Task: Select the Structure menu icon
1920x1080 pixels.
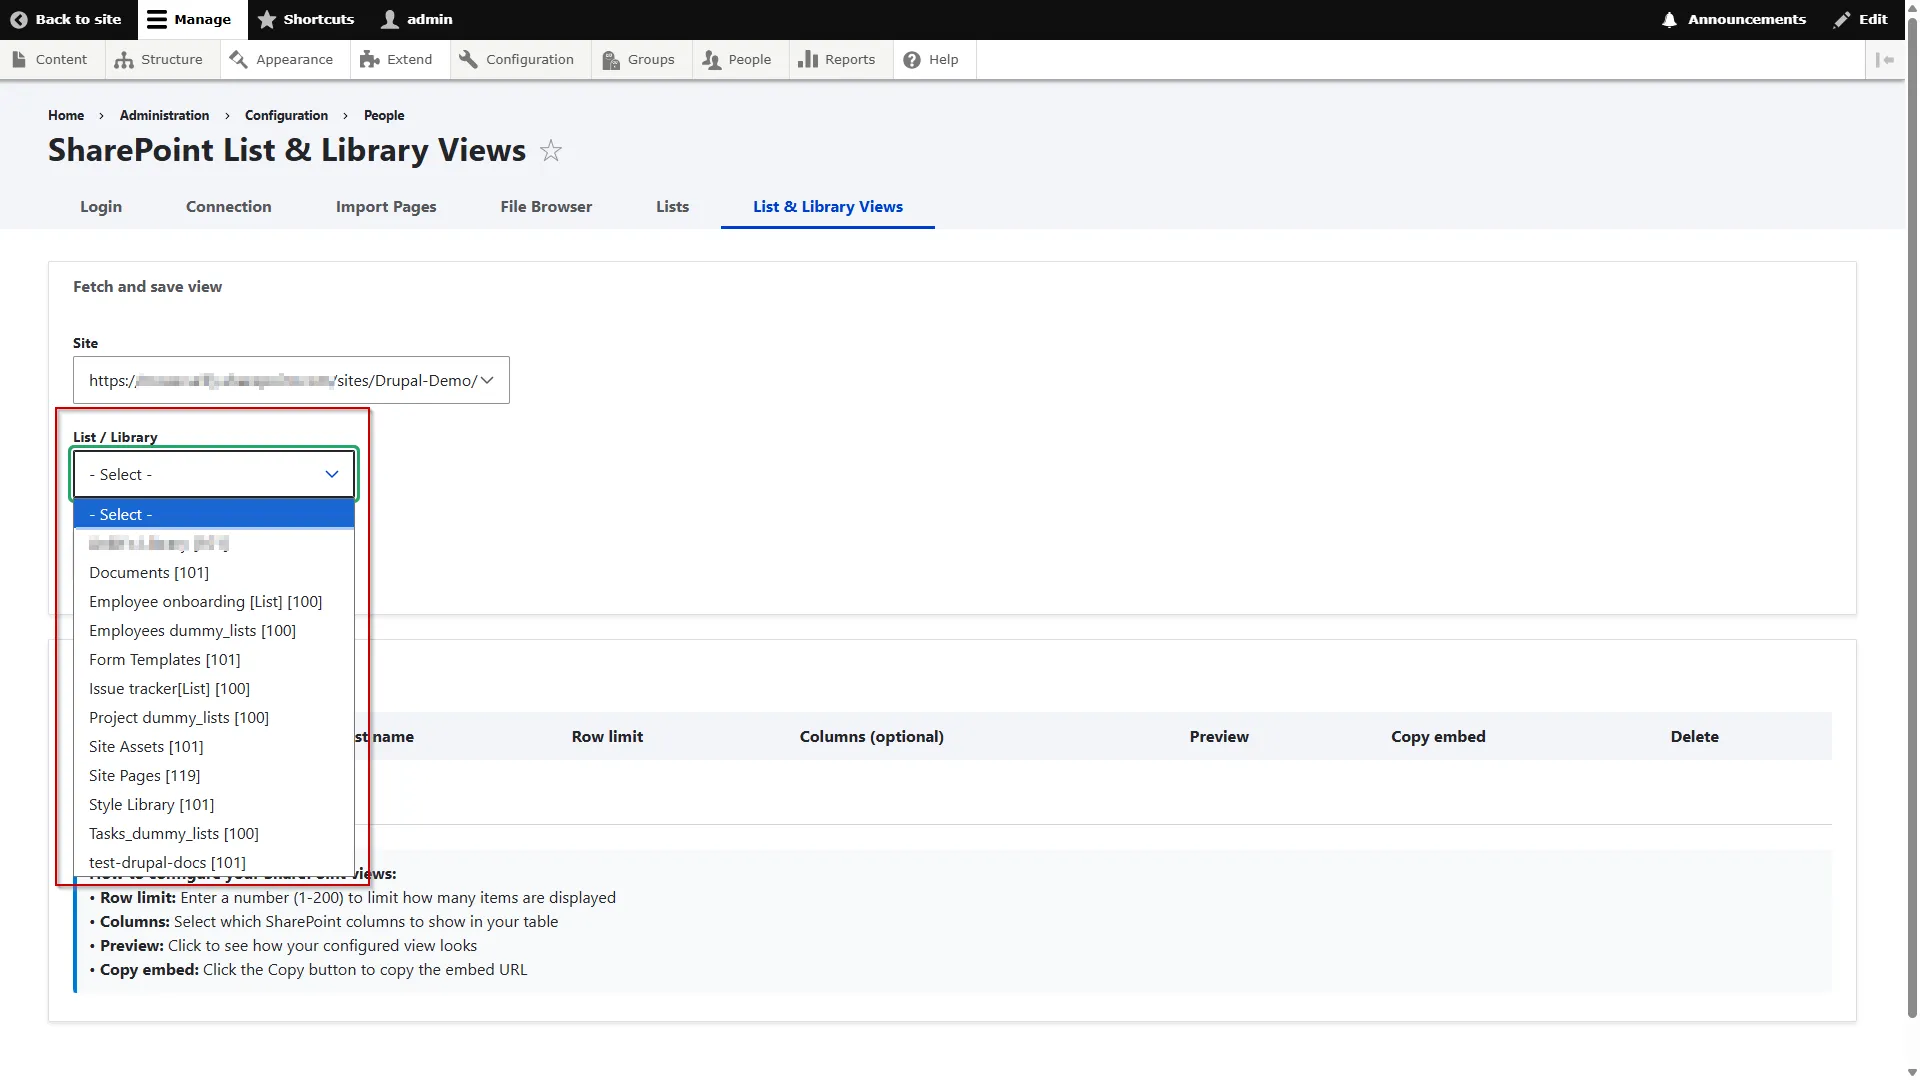Action: [x=124, y=59]
